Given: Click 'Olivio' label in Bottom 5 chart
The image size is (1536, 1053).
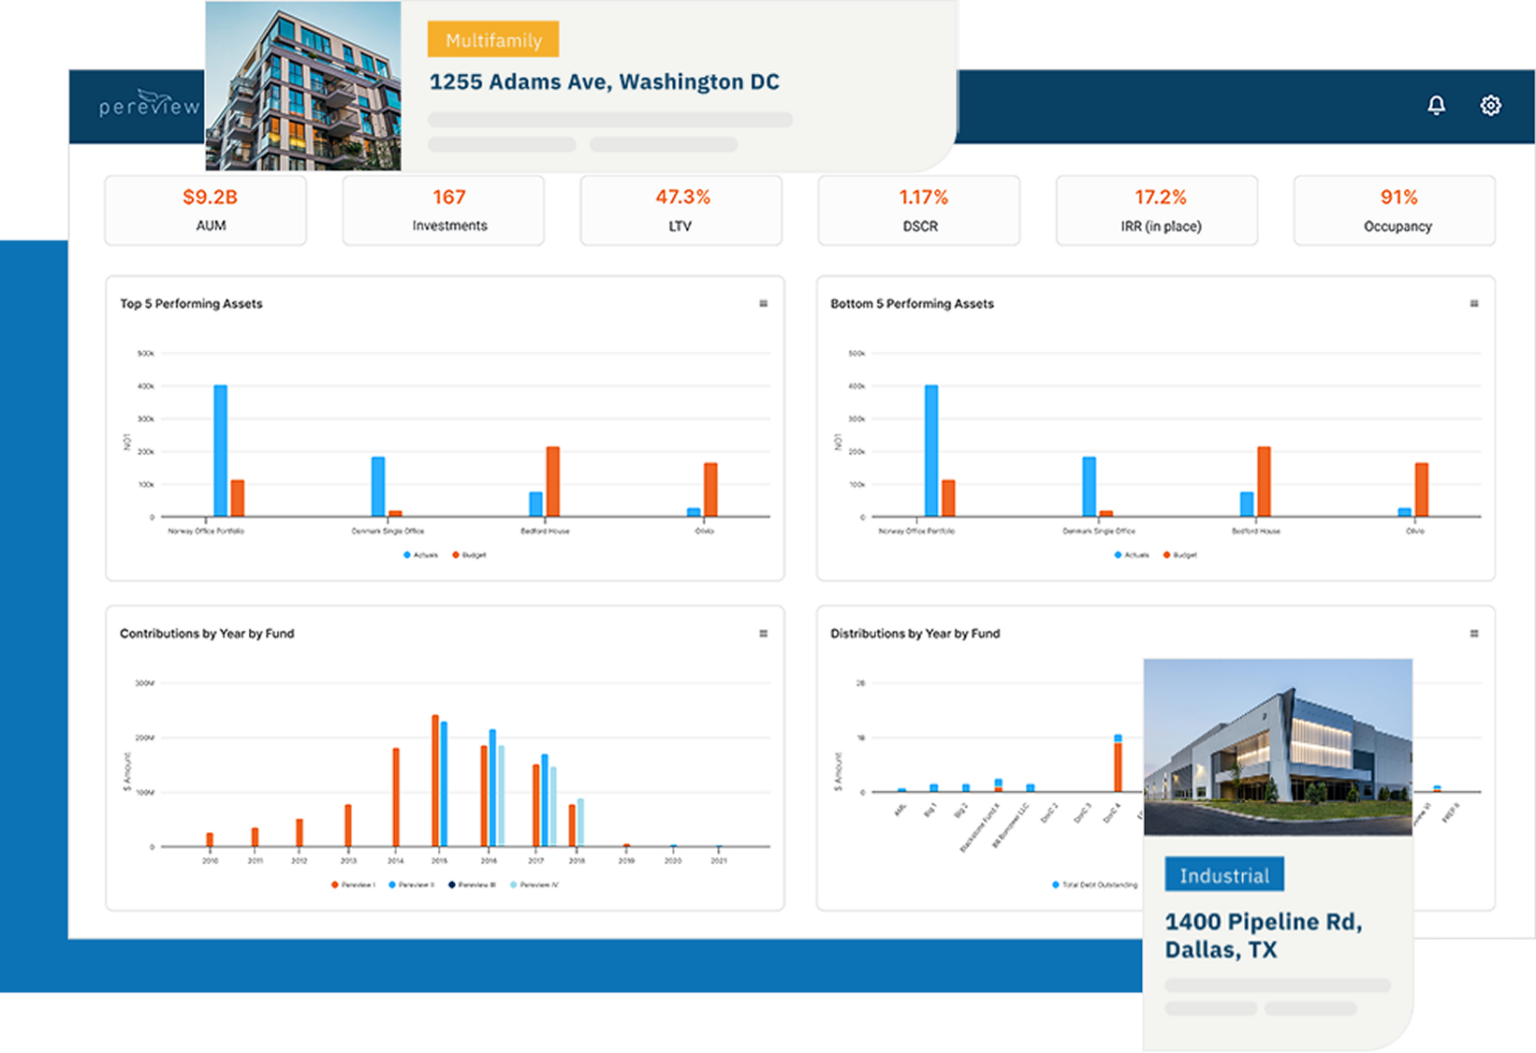Looking at the screenshot, I should [x=1415, y=531].
